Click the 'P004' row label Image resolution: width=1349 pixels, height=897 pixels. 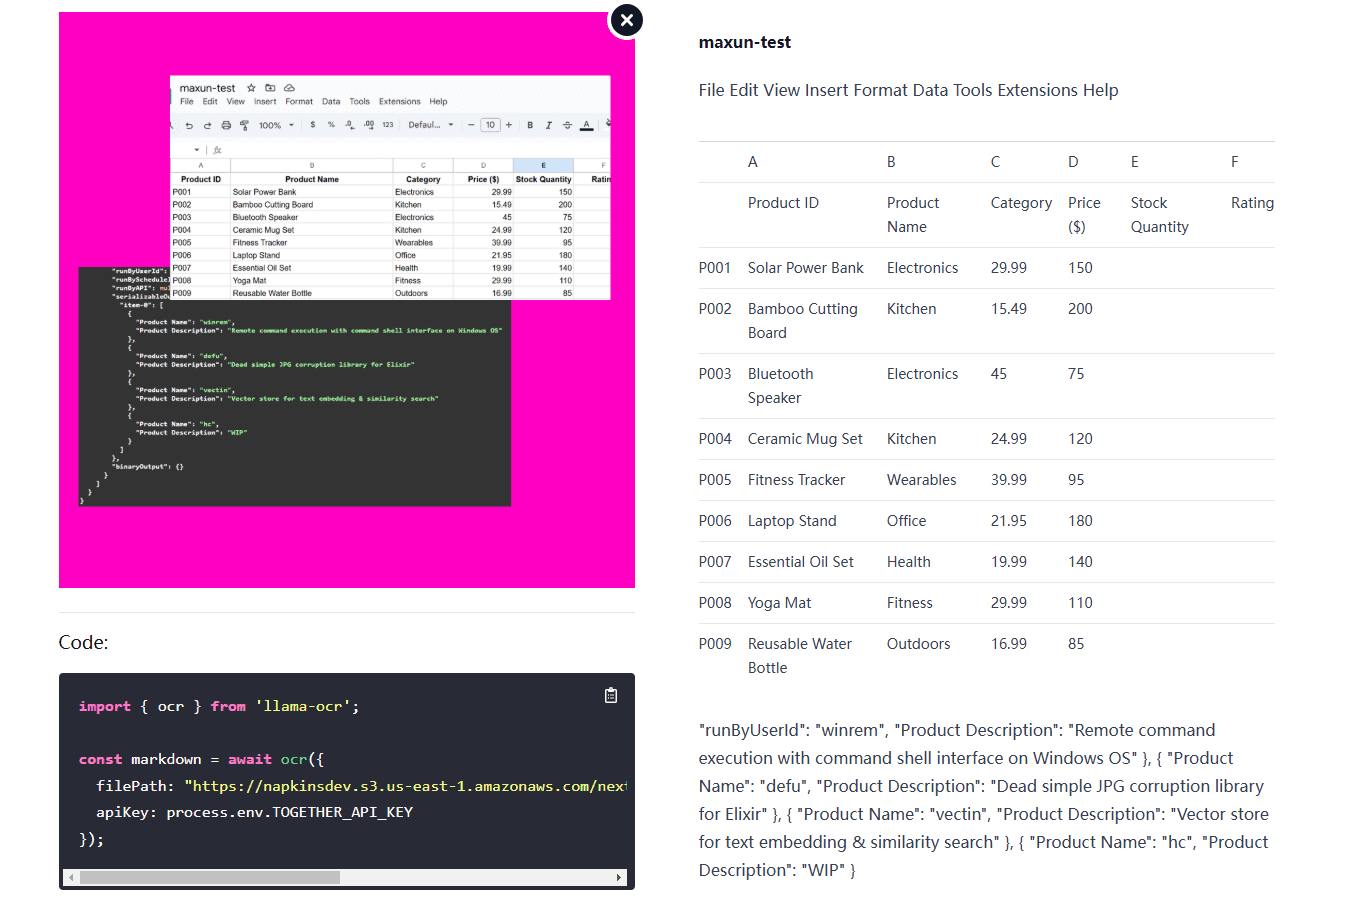click(x=715, y=439)
